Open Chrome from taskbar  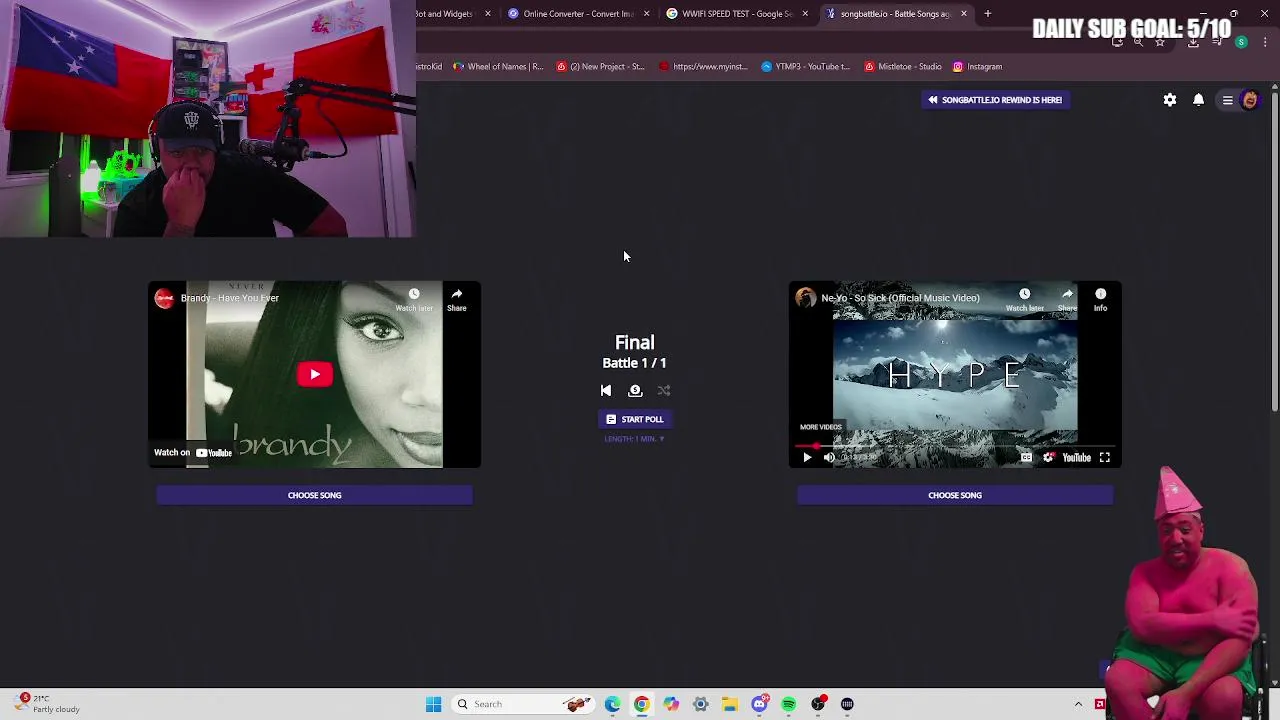[641, 704]
